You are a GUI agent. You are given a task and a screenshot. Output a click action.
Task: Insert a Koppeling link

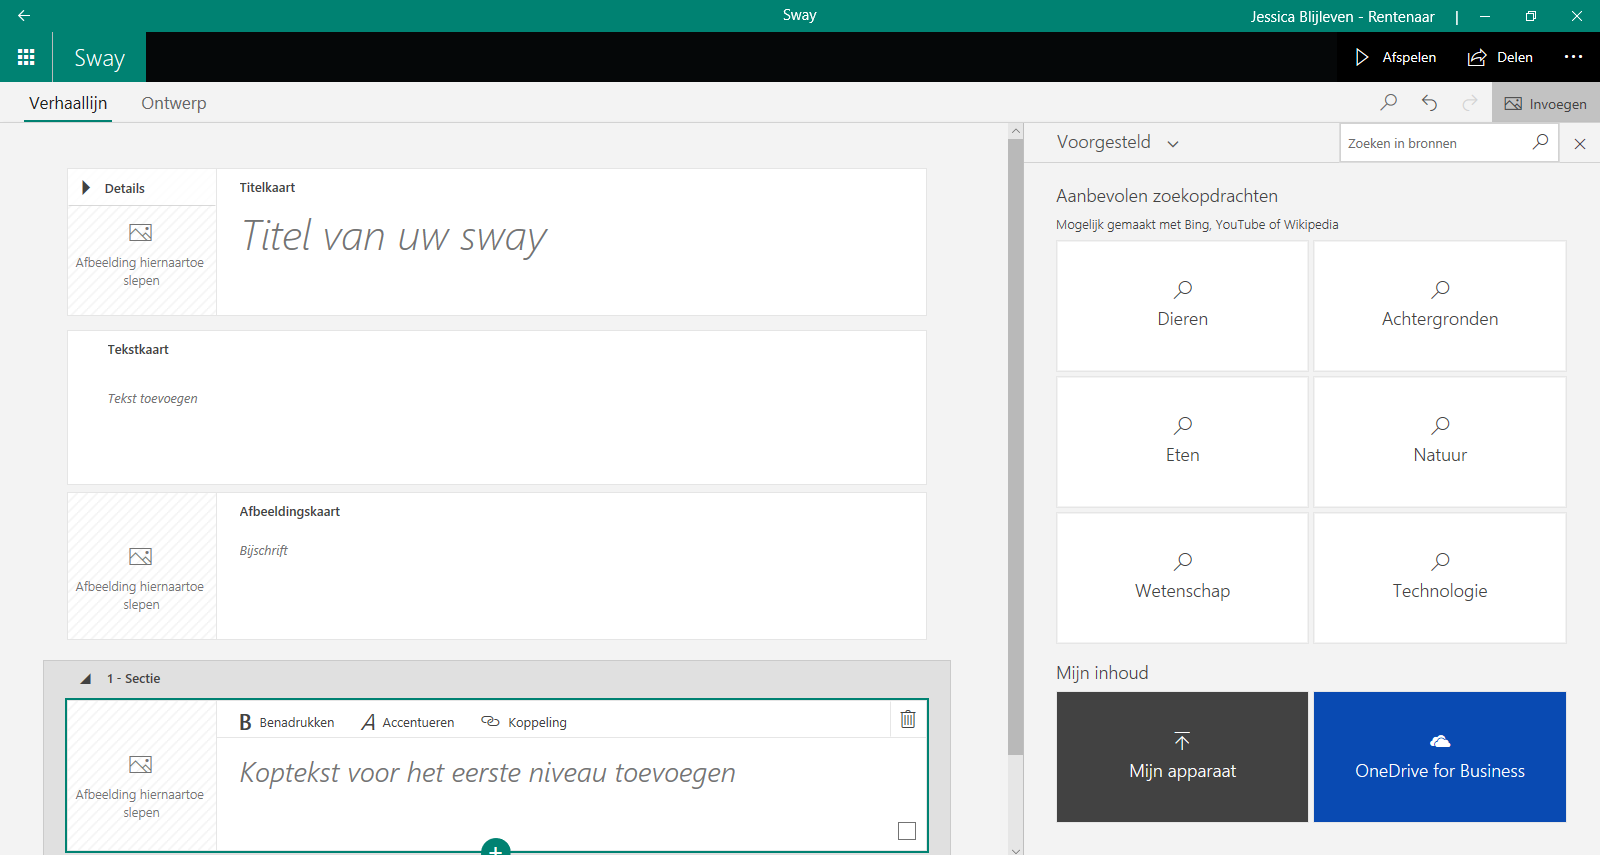524,722
